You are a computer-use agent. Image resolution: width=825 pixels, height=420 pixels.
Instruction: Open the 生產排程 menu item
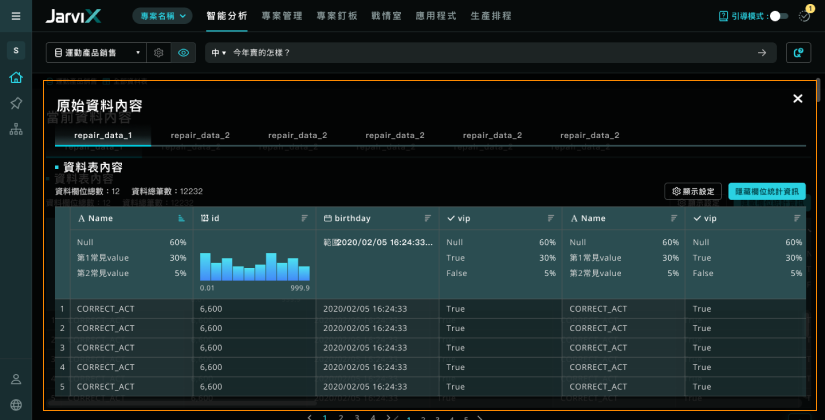490,16
